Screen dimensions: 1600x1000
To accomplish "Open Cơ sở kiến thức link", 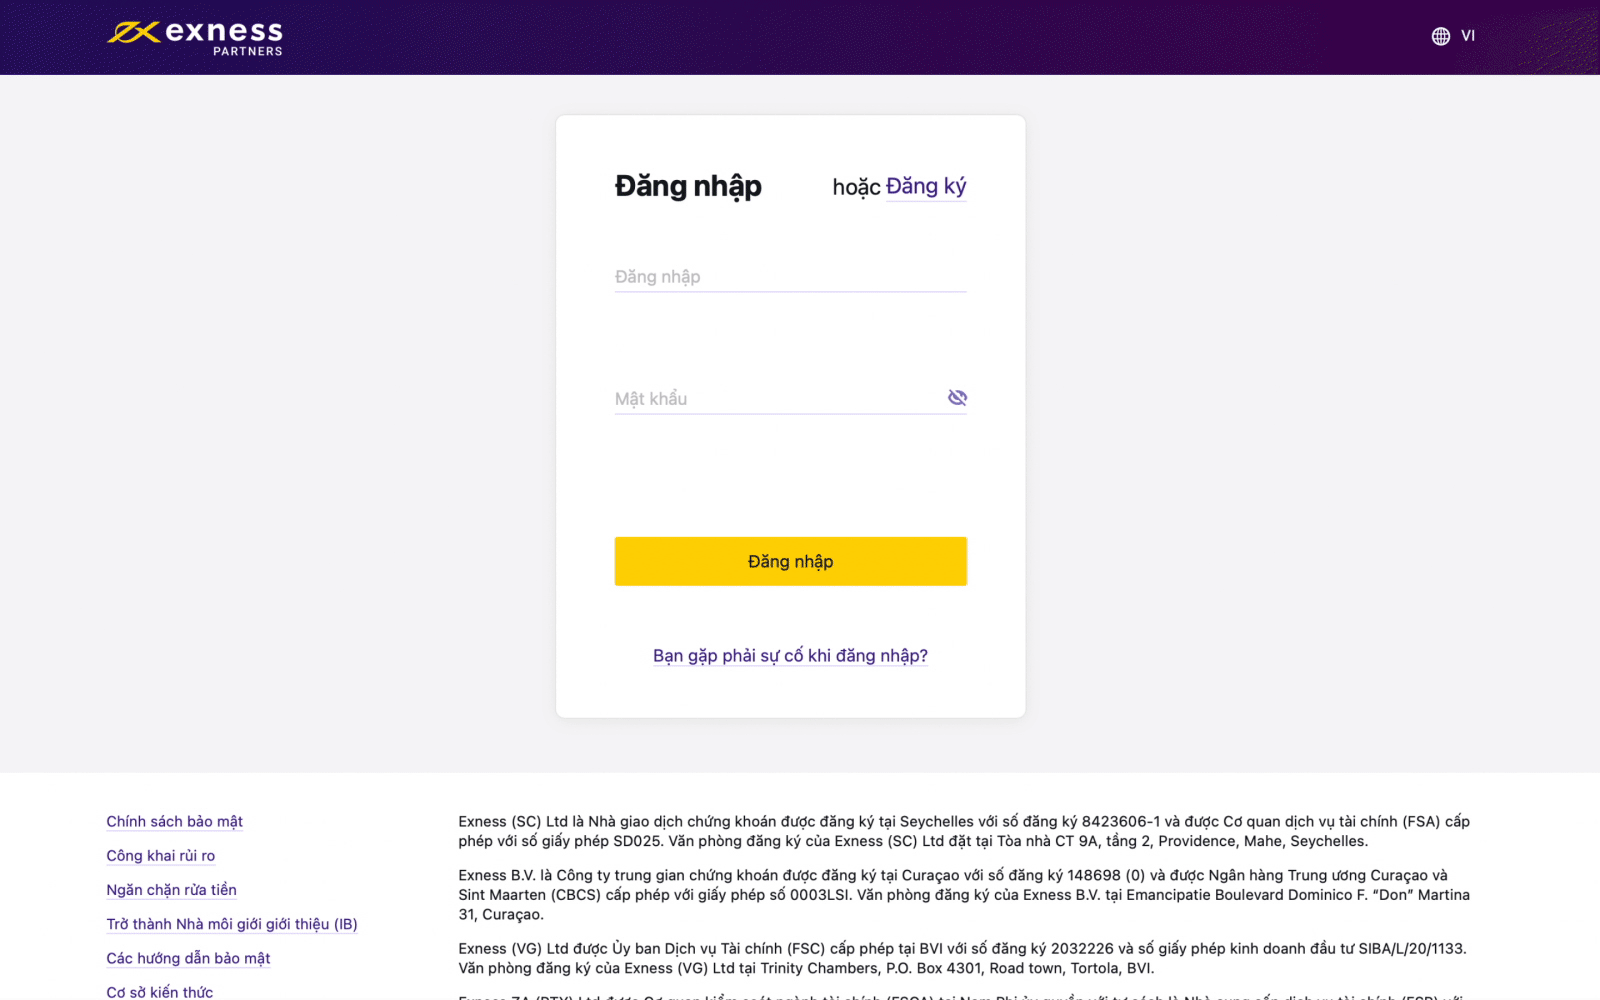I will 160,992.
